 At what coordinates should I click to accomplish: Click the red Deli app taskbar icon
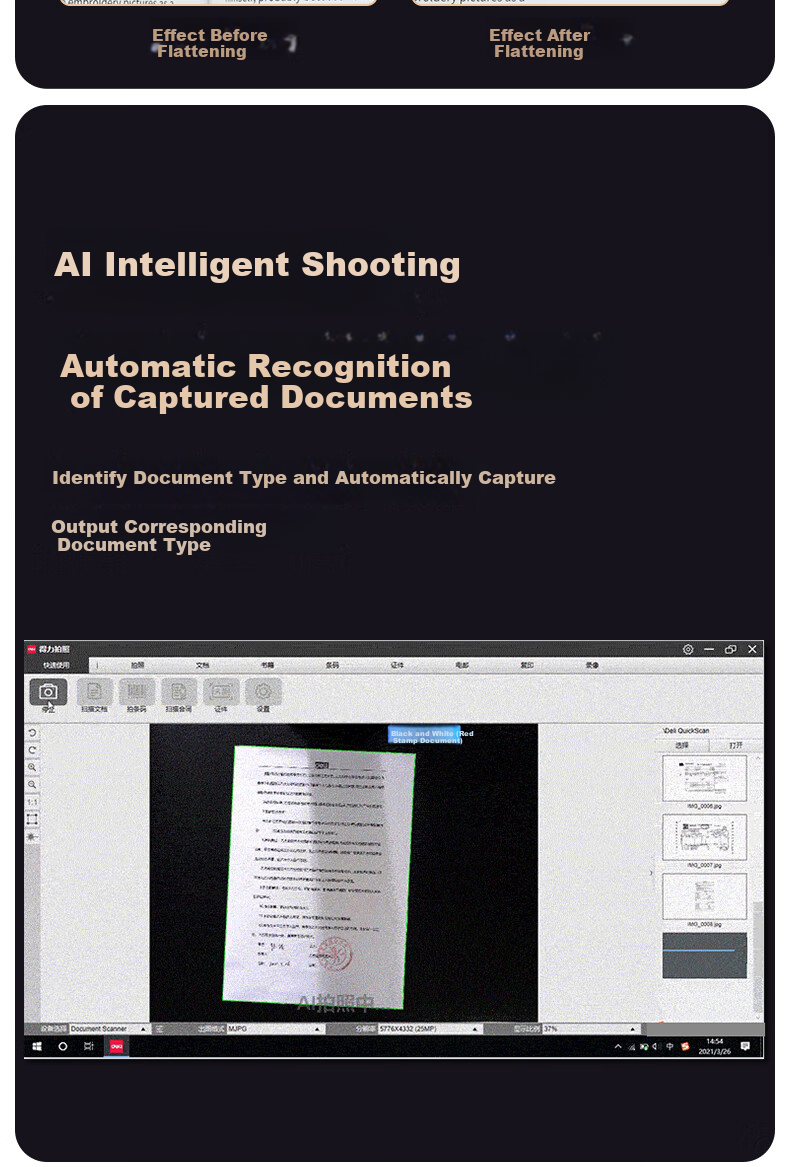116,1046
